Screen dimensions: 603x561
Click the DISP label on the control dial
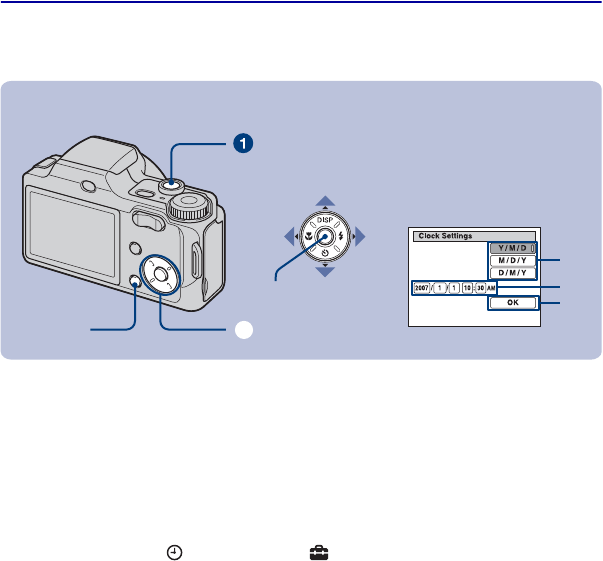[x=325, y=220]
